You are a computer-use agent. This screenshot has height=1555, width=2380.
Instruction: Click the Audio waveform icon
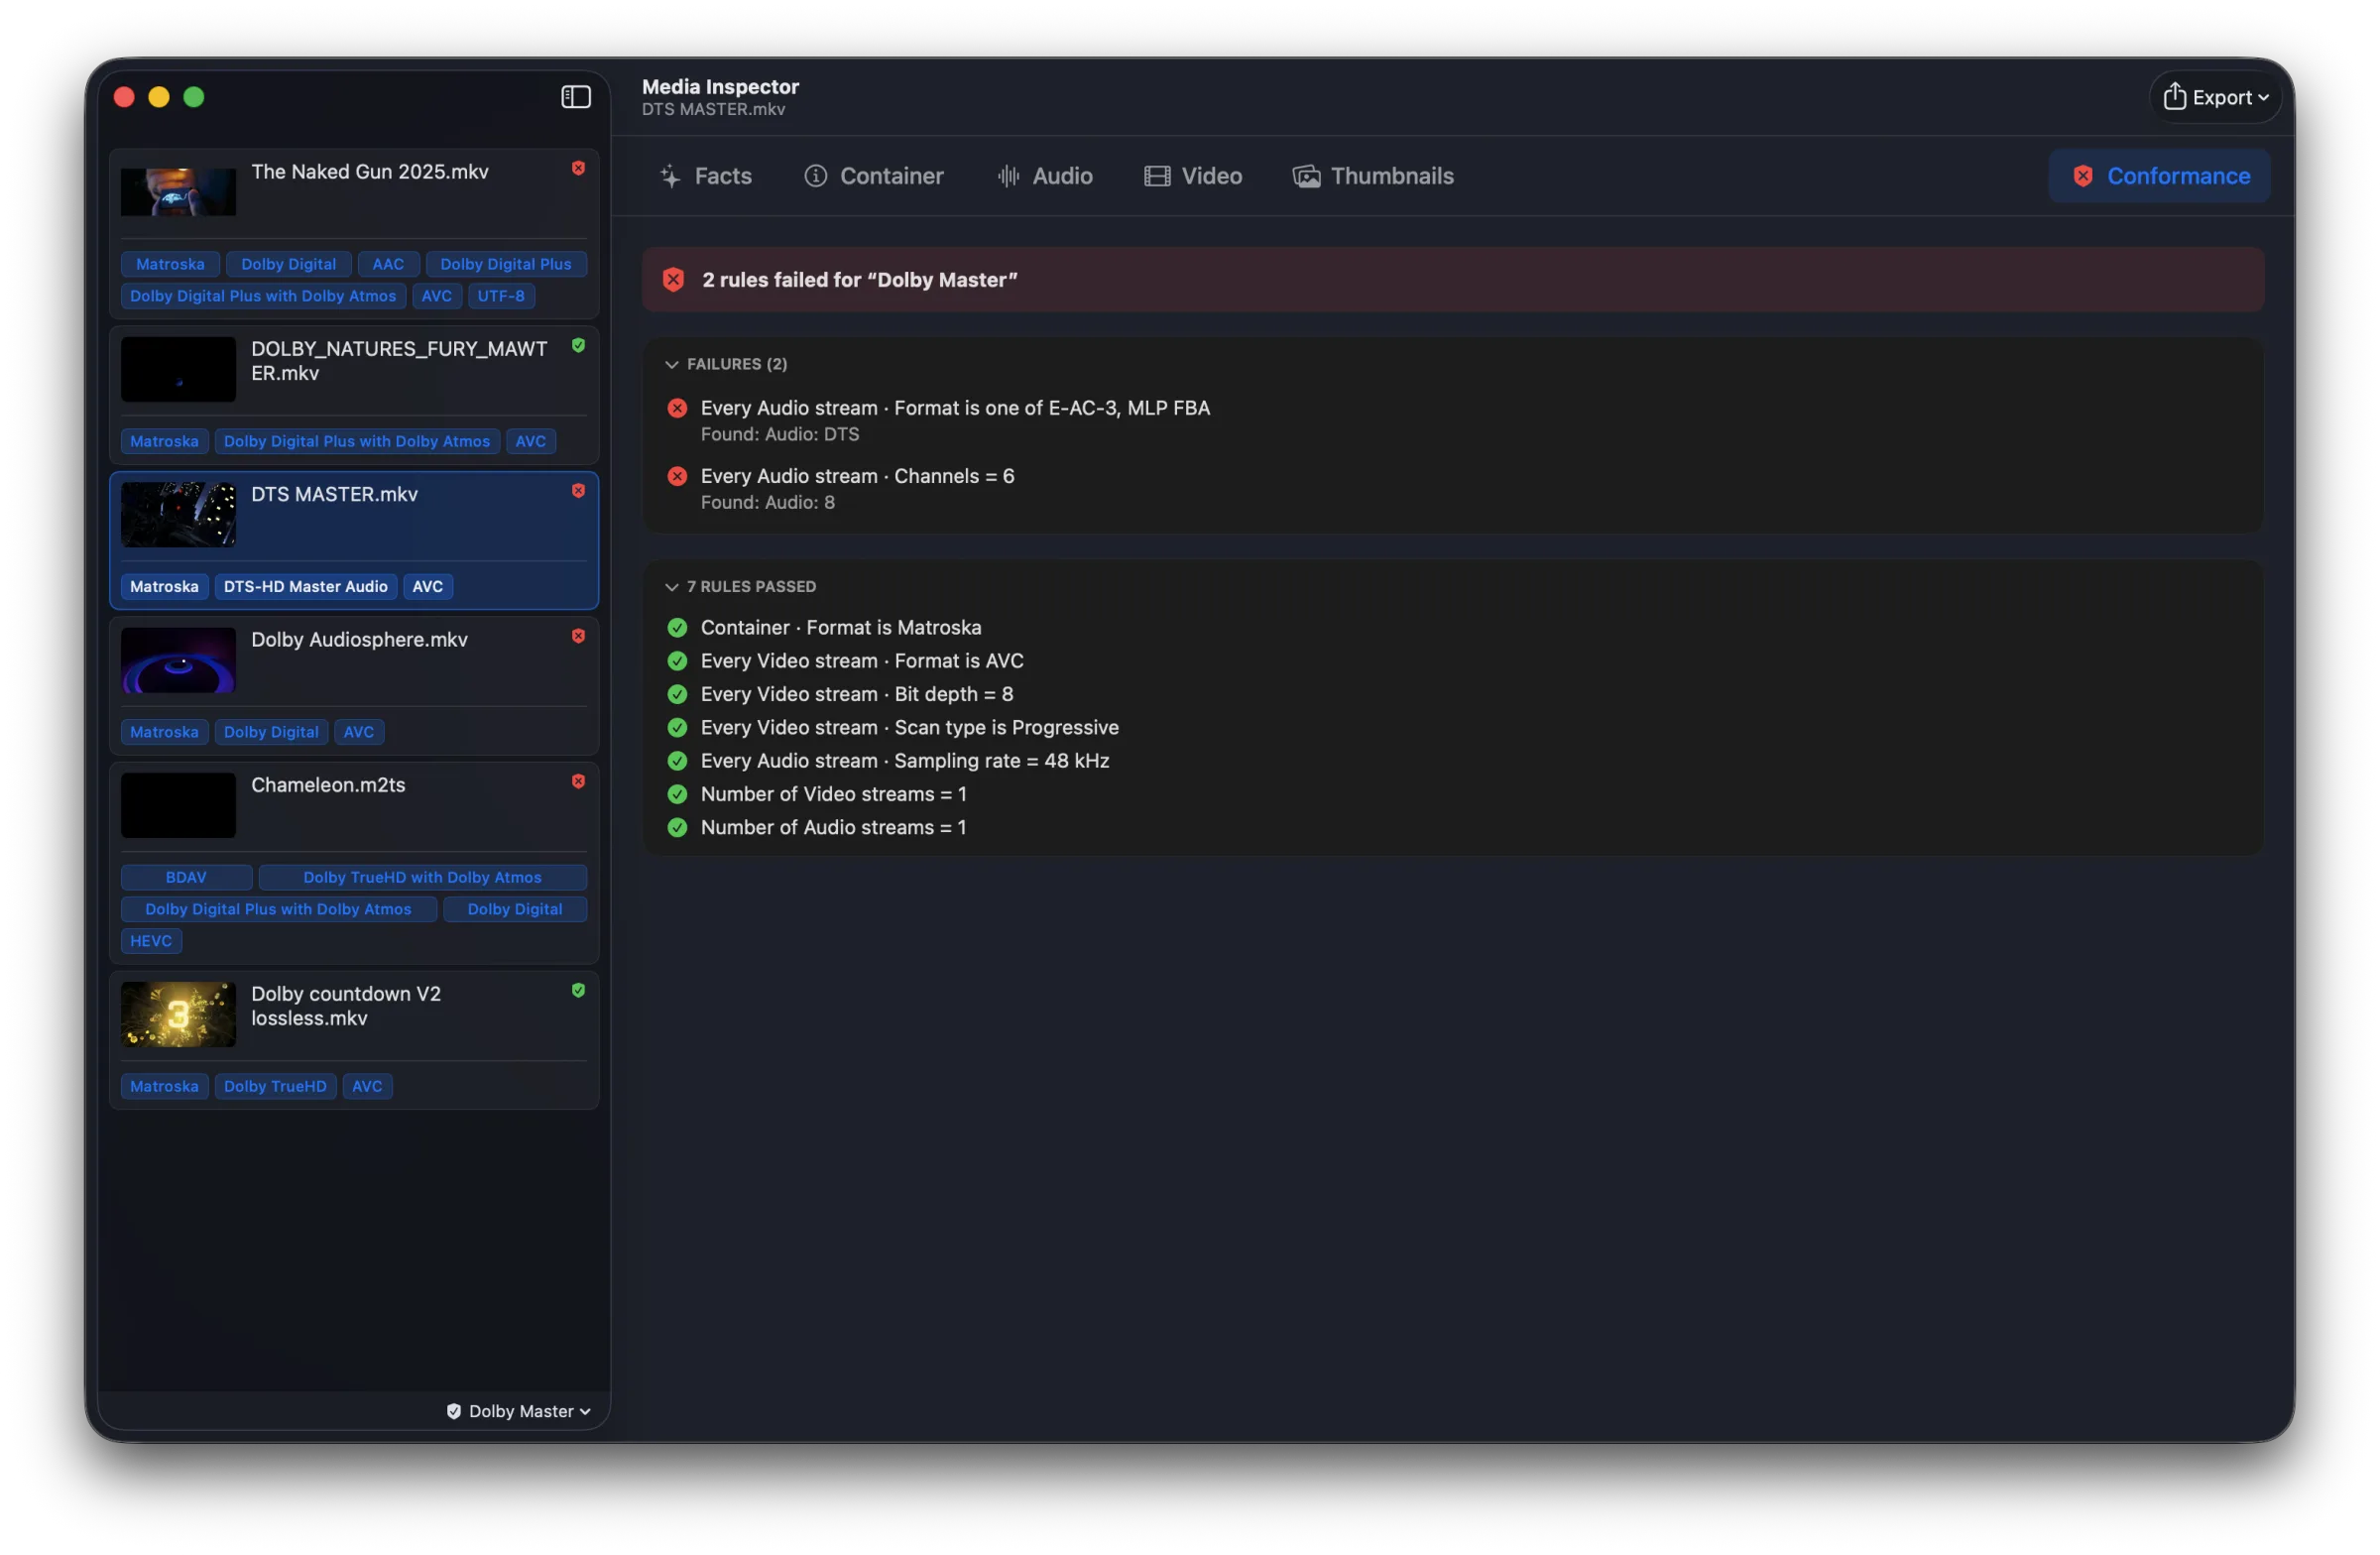1008,176
